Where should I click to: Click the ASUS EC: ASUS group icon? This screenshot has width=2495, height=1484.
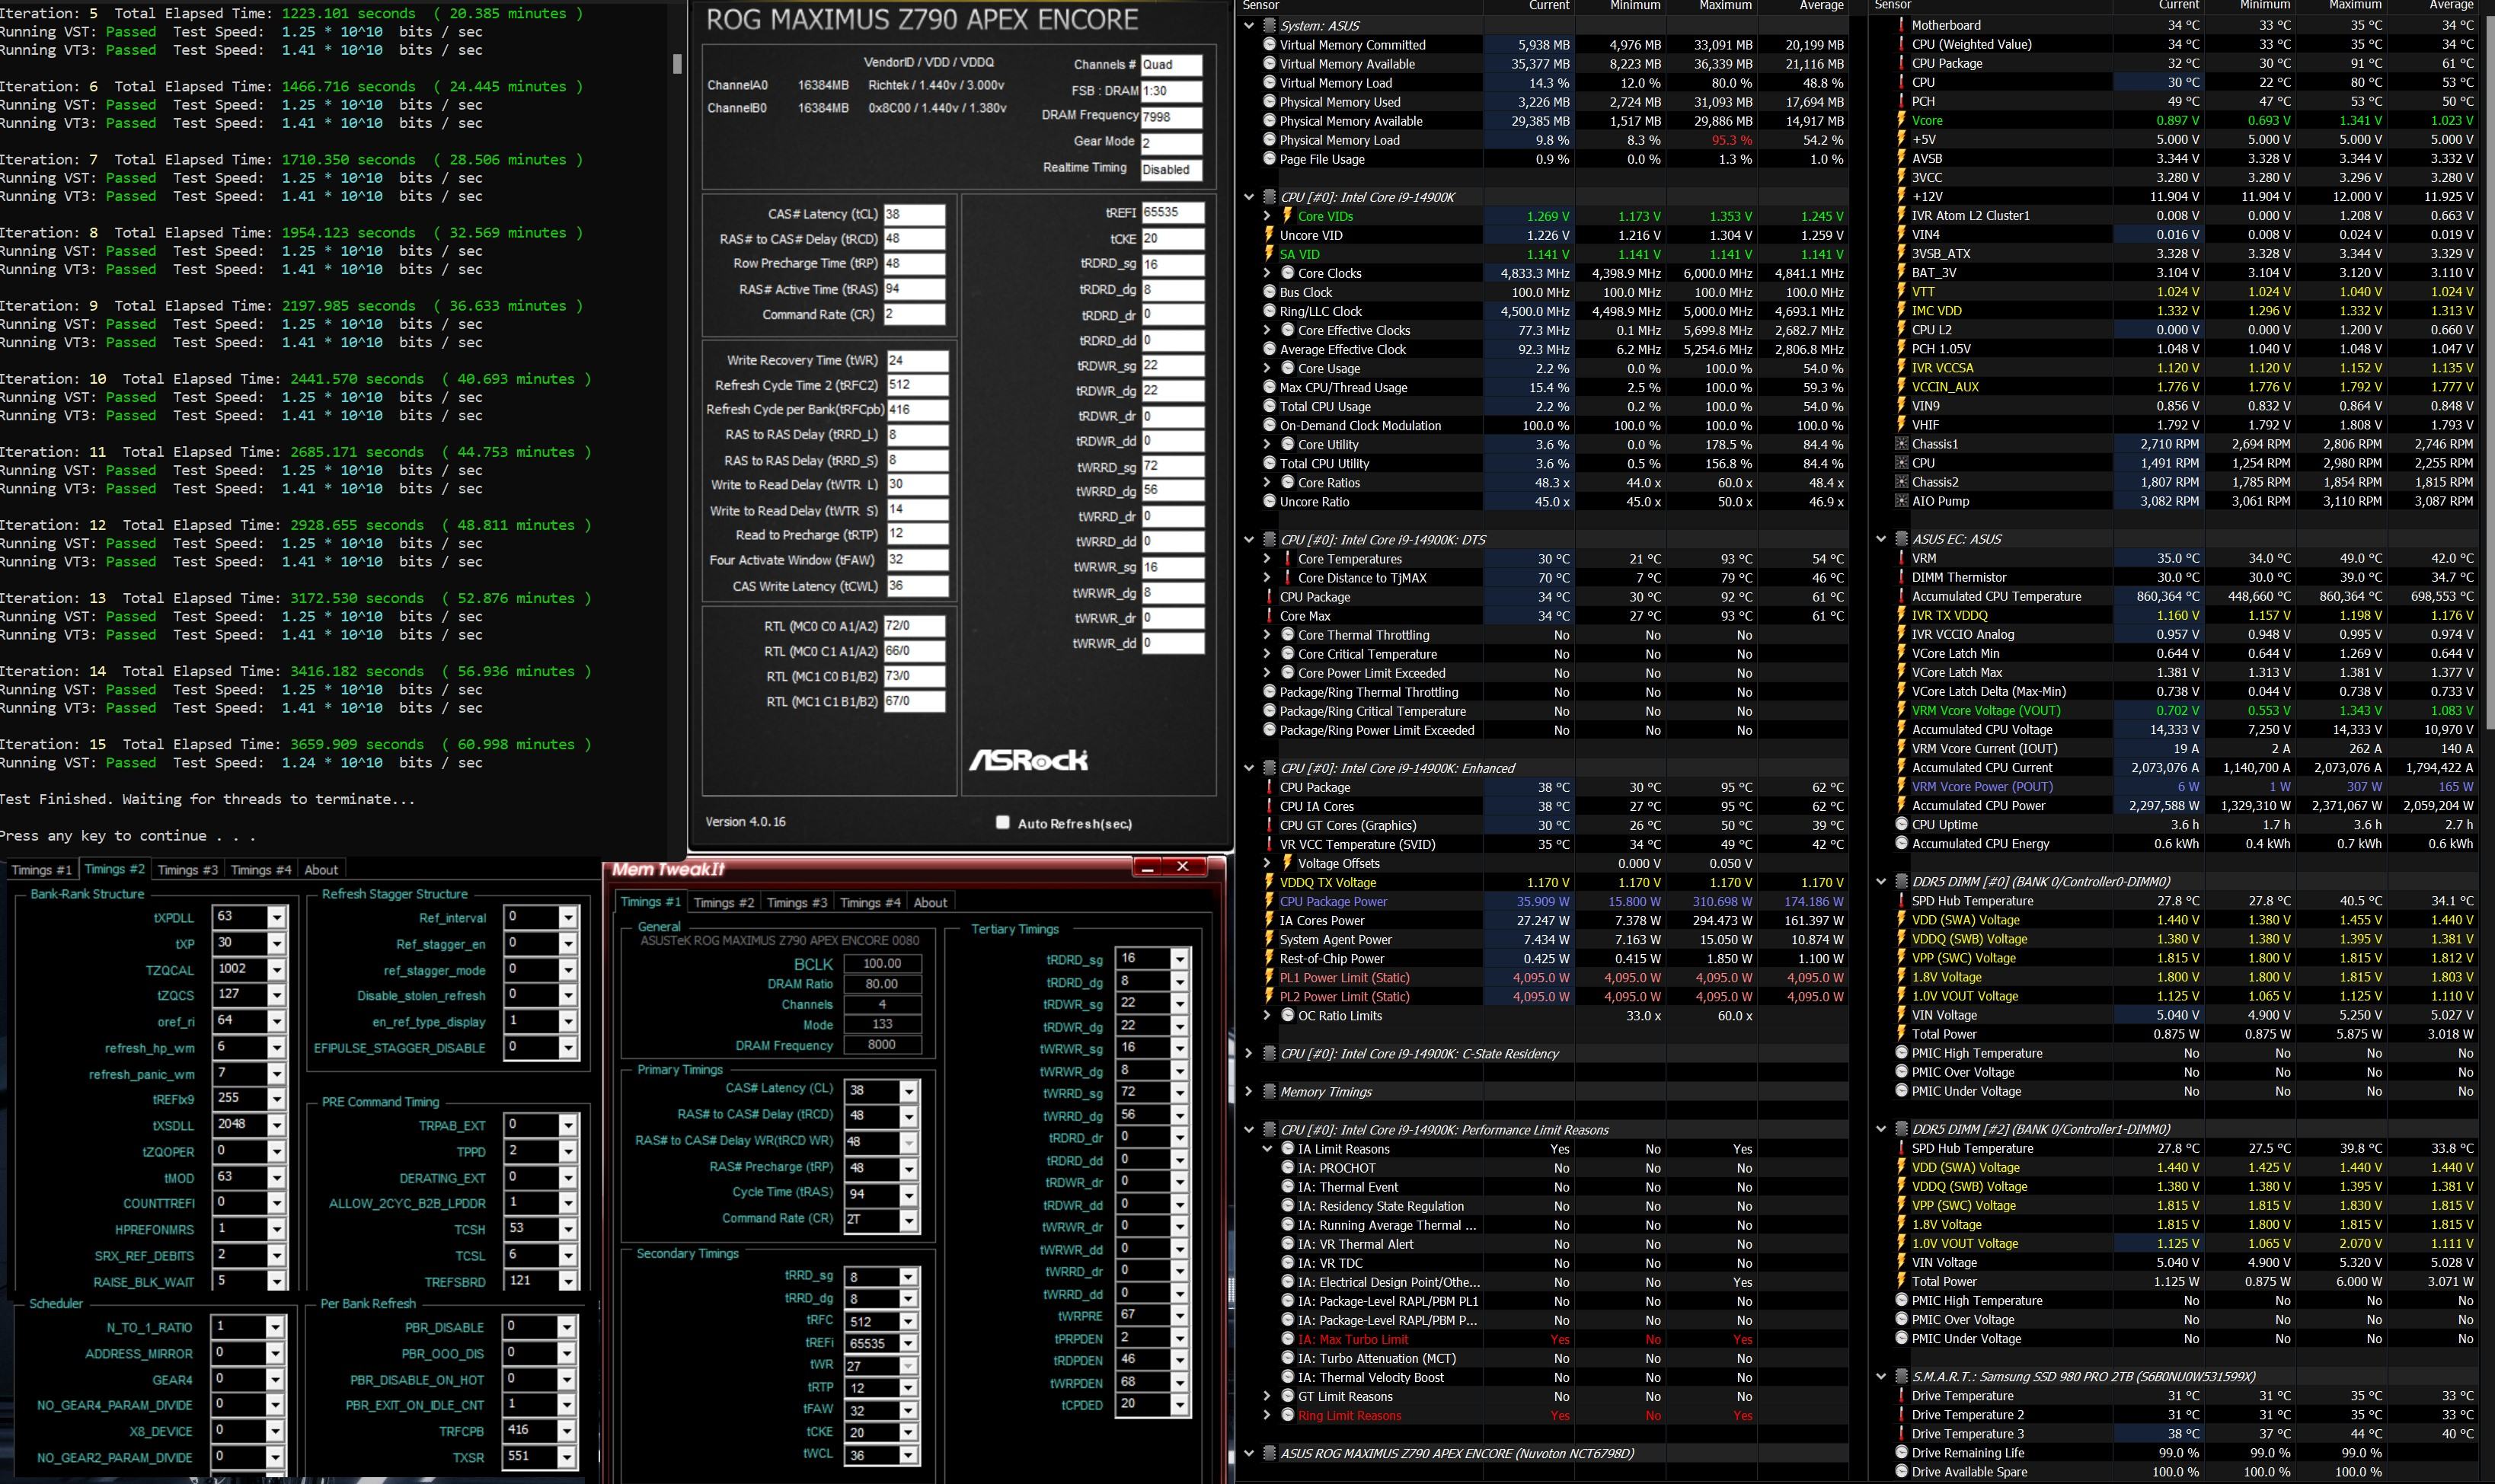[x=1901, y=539]
